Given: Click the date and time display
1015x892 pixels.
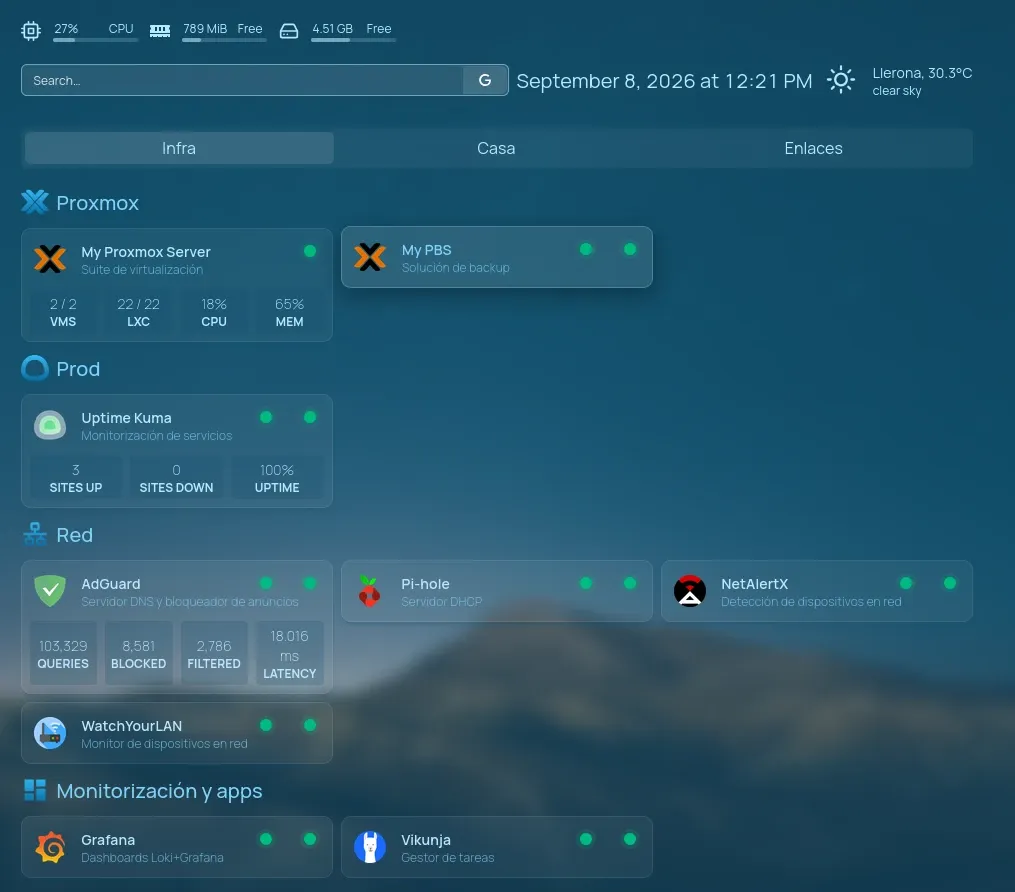Looking at the screenshot, I should (x=664, y=81).
